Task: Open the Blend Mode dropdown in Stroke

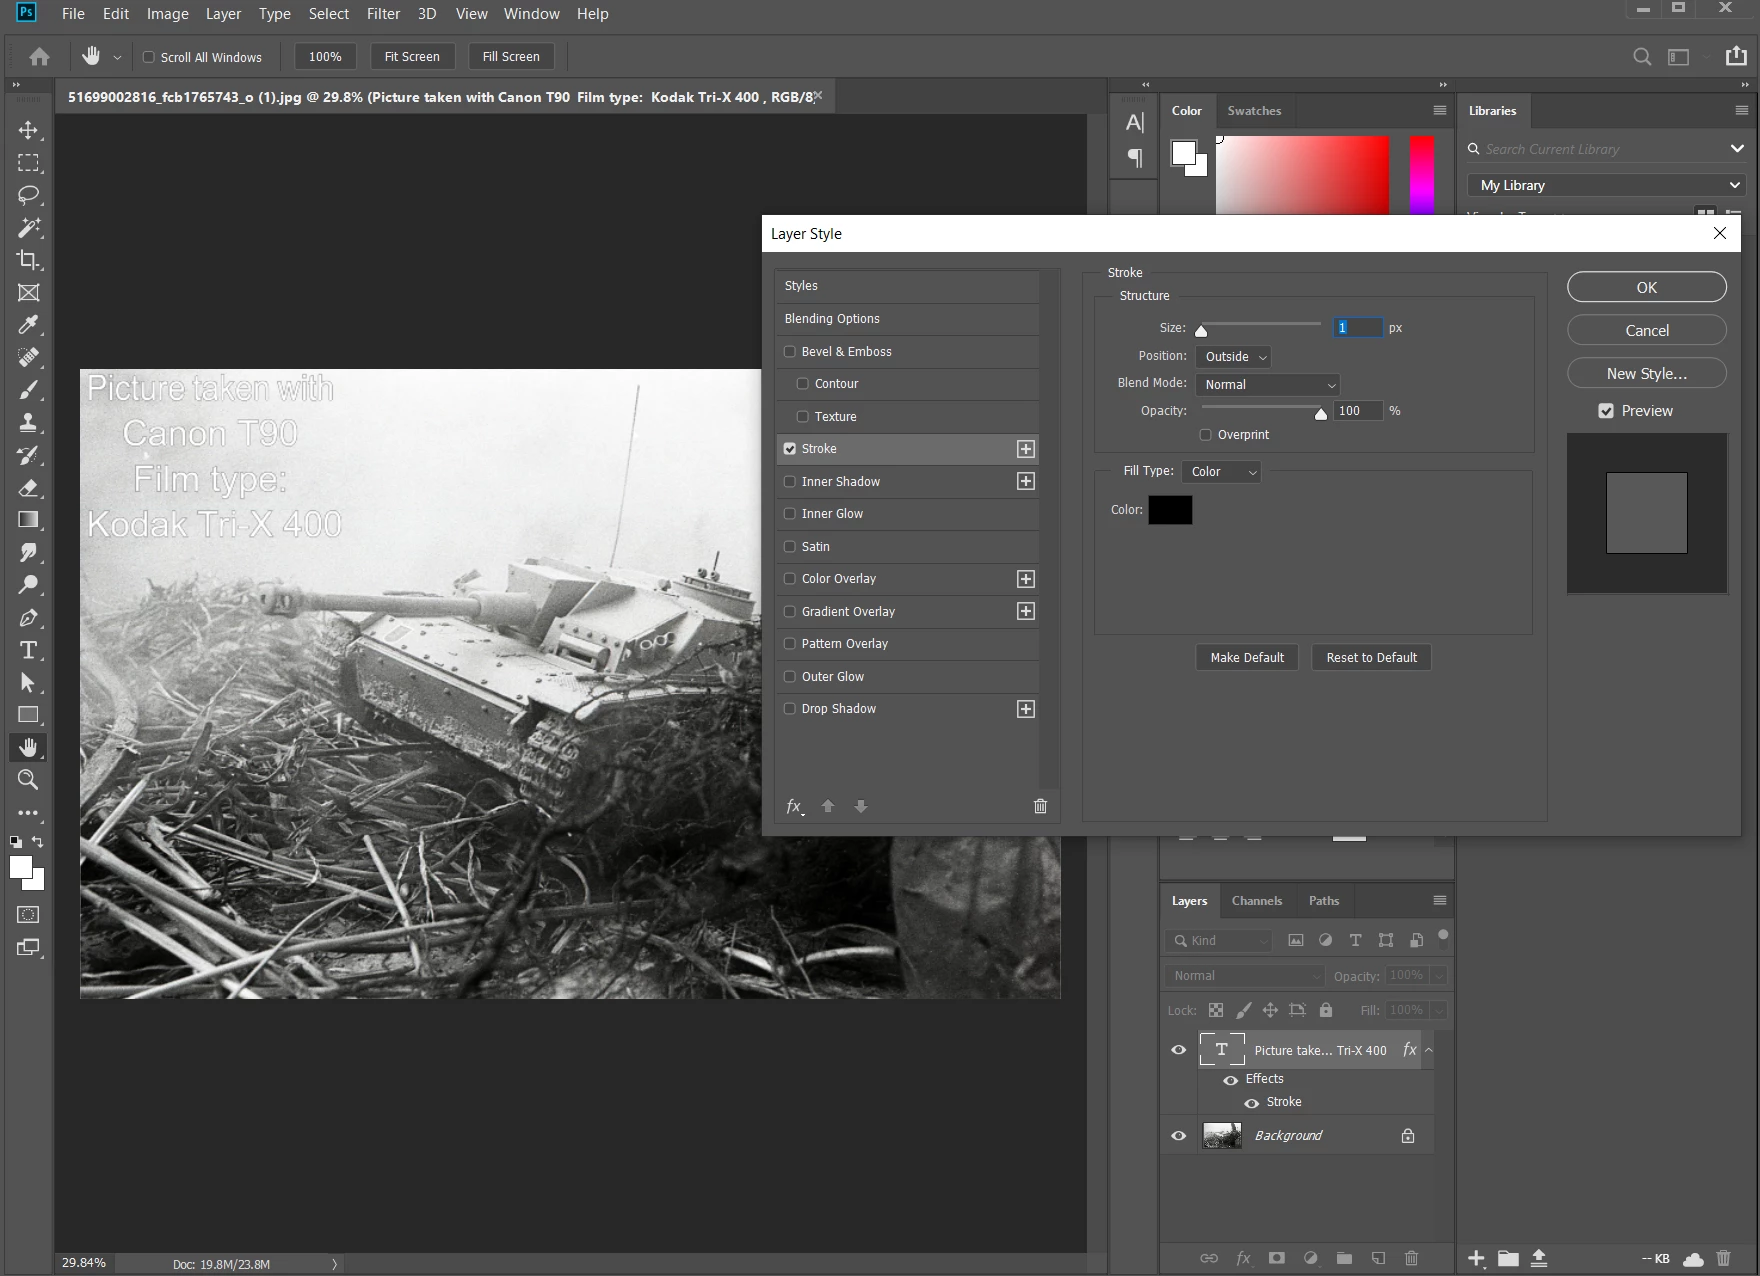Action: (x=1267, y=385)
